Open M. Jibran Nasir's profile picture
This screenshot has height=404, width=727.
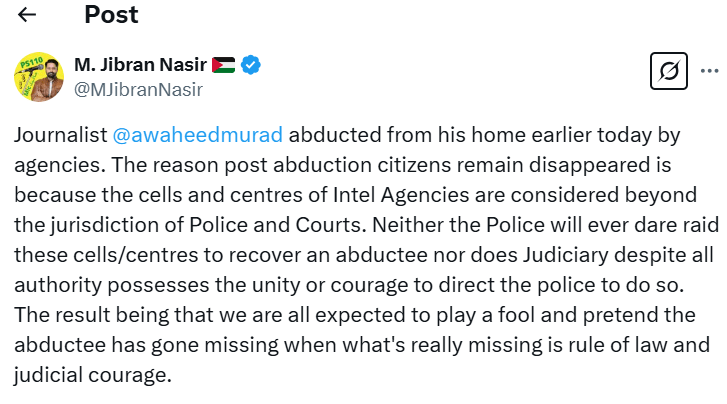pos(39,77)
